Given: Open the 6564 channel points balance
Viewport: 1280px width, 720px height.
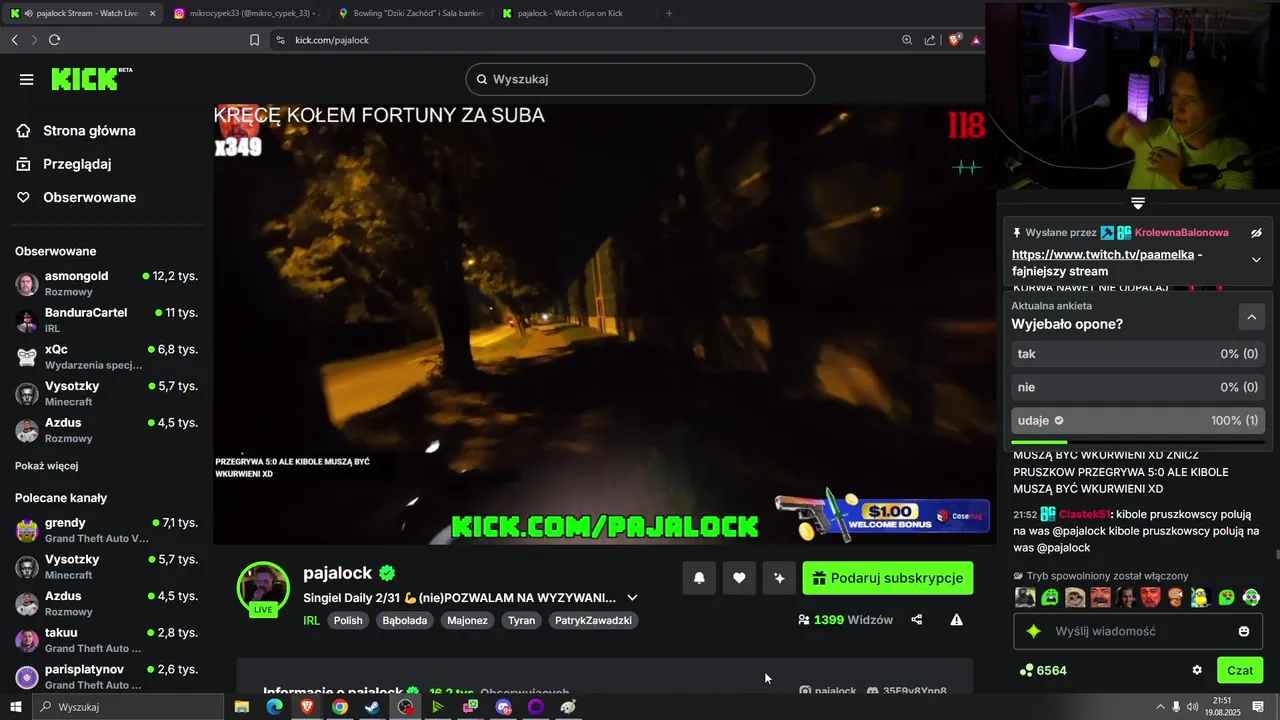Looking at the screenshot, I should click(x=1043, y=670).
